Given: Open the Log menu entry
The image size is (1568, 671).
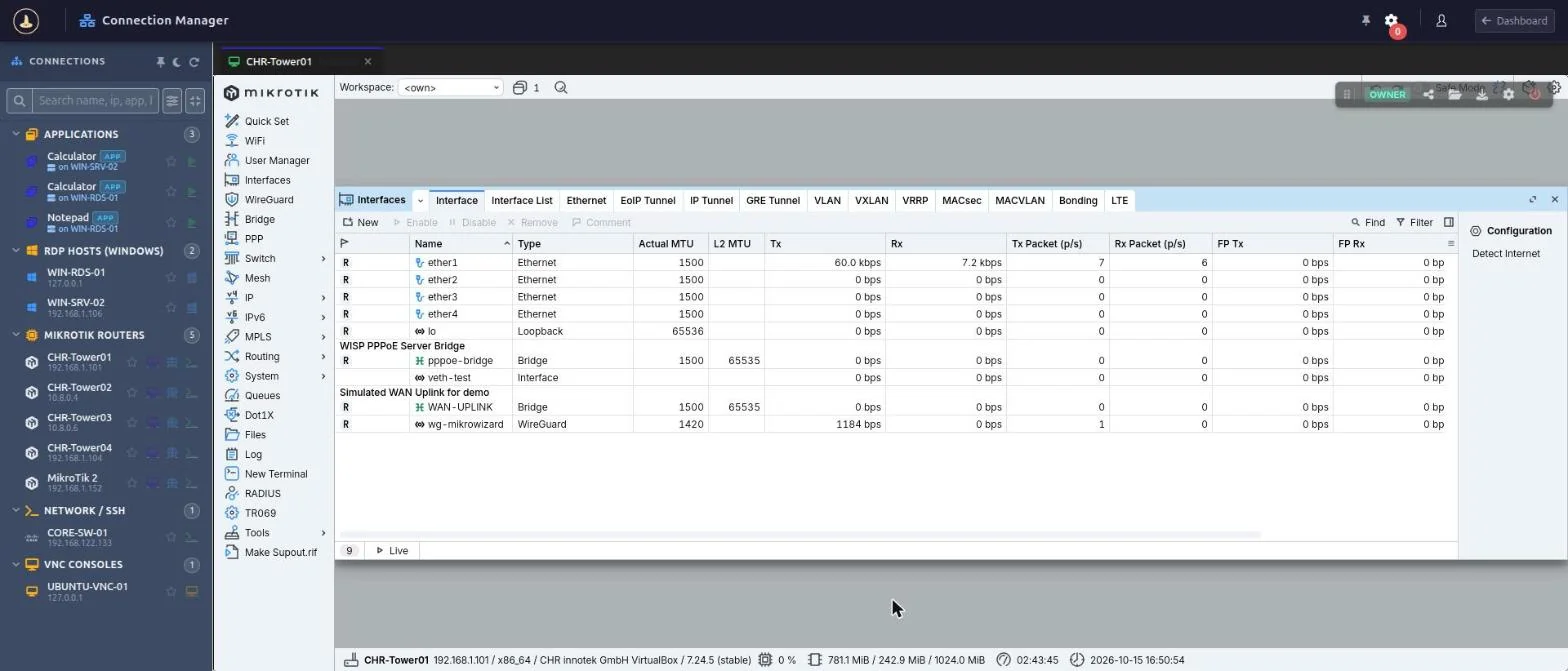Looking at the screenshot, I should coord(253,454).
